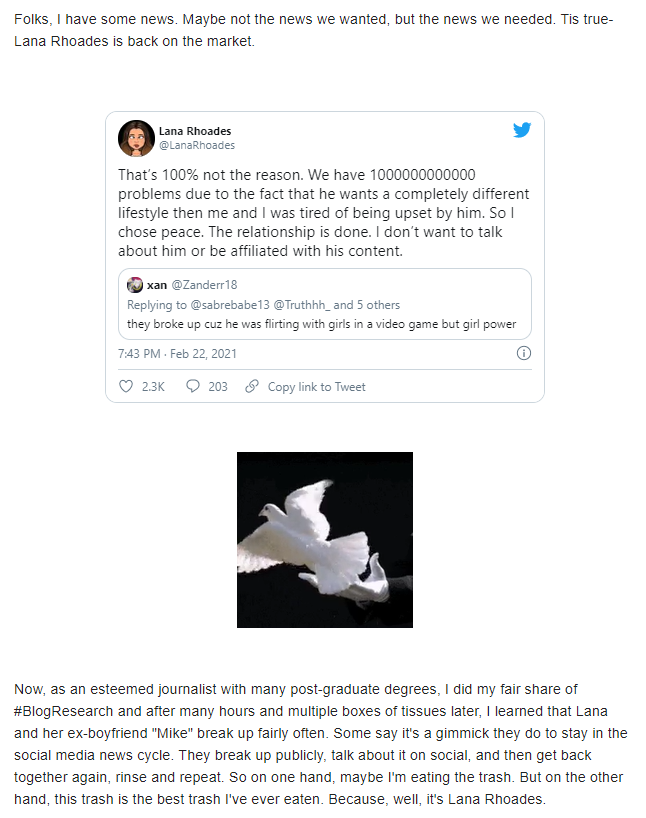Click the quoted tweet text about video game
This screenshot has height=818, width=646.
pos(321,324)
